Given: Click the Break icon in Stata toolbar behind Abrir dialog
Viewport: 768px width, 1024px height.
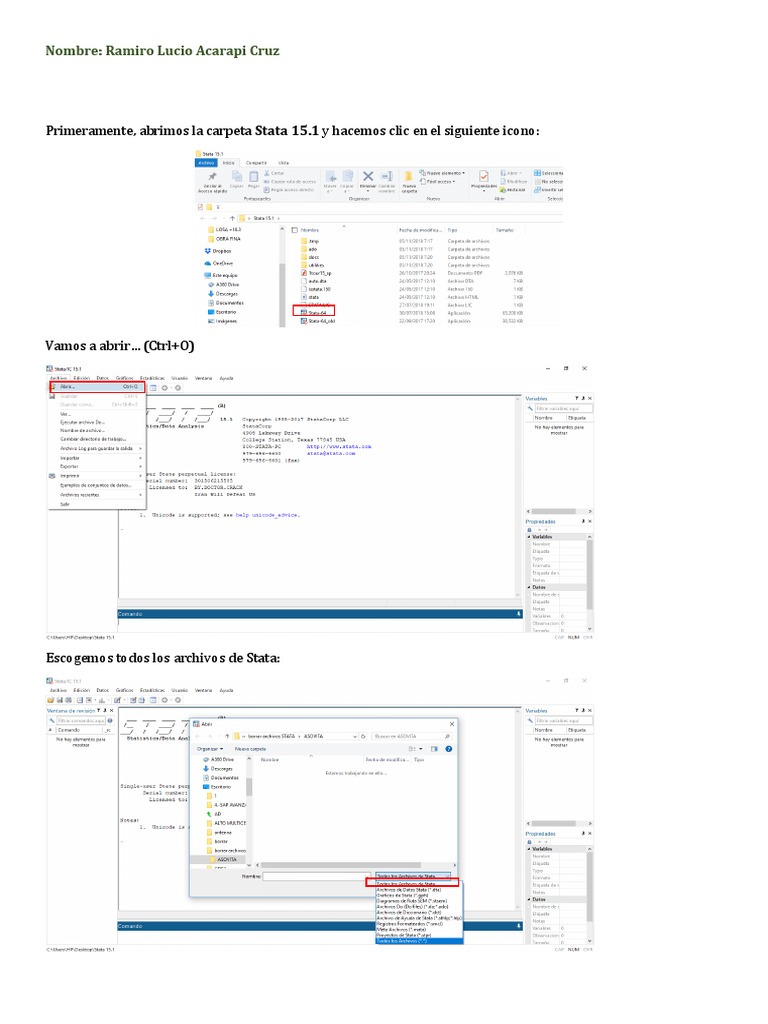Looking at the screenshot, I should coord(178,700).
